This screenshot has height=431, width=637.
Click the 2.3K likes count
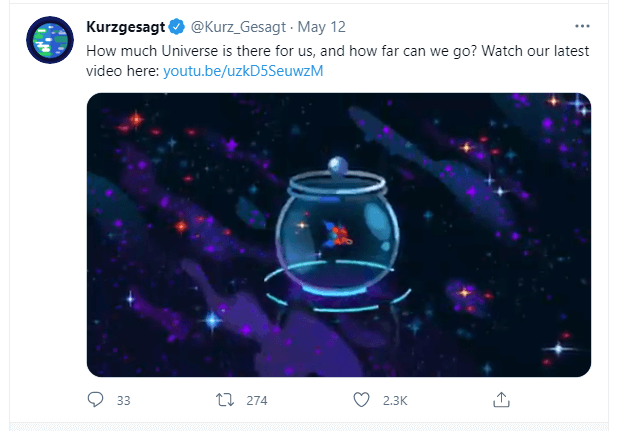coord(395,401)
